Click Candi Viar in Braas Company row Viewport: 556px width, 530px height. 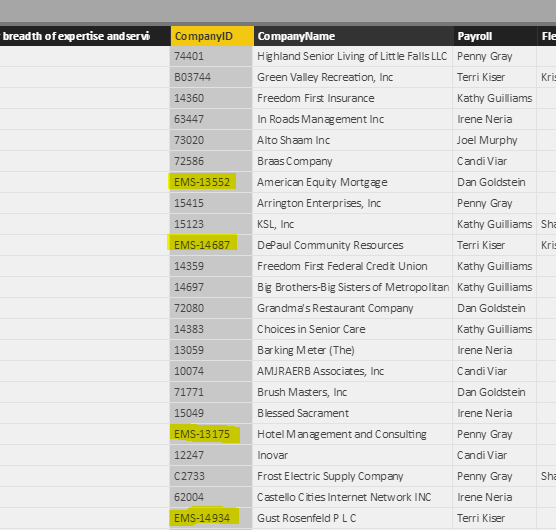(494, 161)
